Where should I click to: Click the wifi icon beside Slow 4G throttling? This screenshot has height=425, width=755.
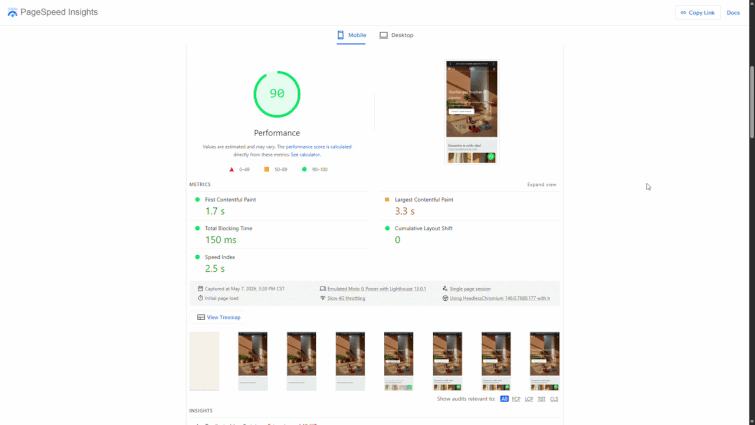(x=323, y=298)
